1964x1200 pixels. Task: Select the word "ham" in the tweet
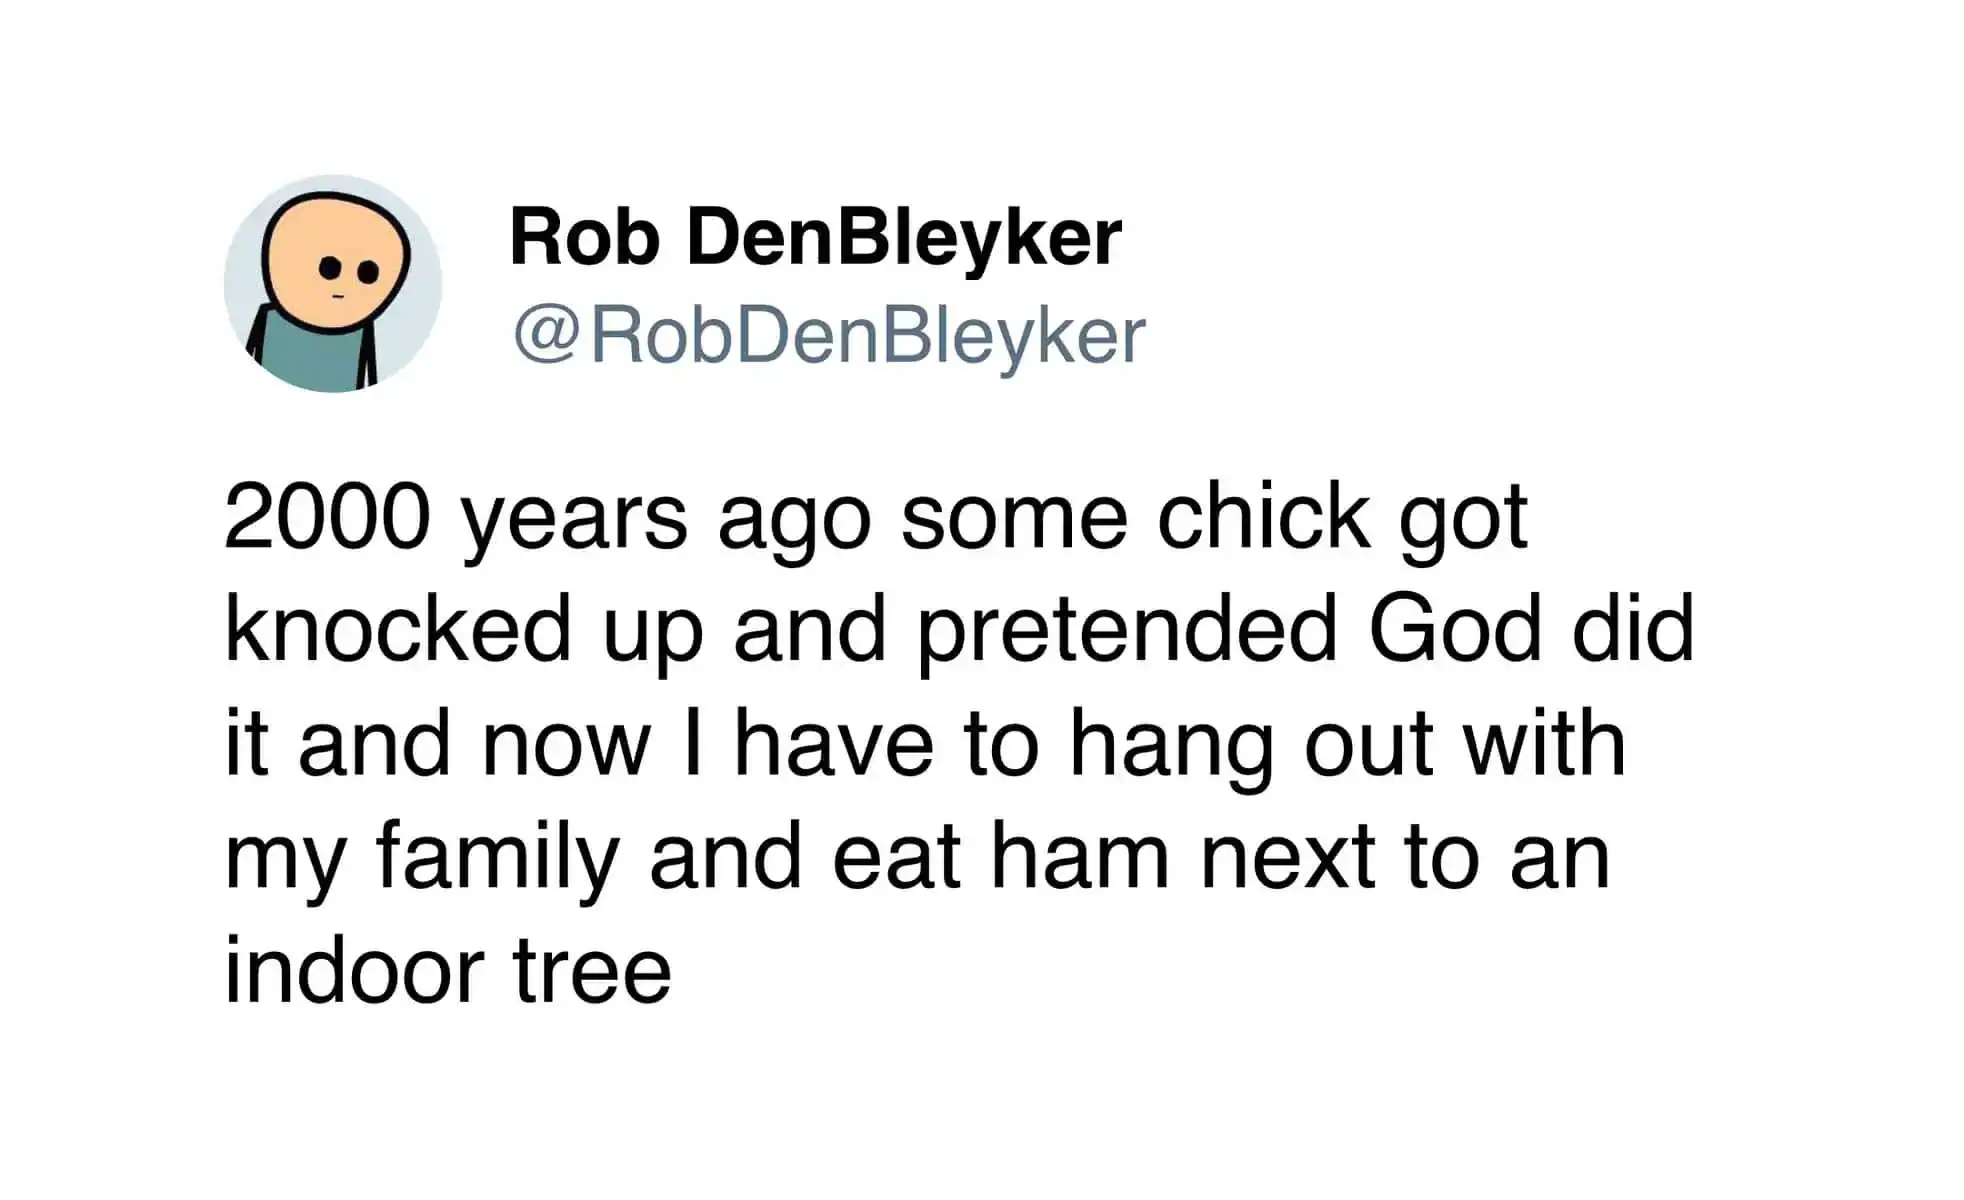(1079, 858)
